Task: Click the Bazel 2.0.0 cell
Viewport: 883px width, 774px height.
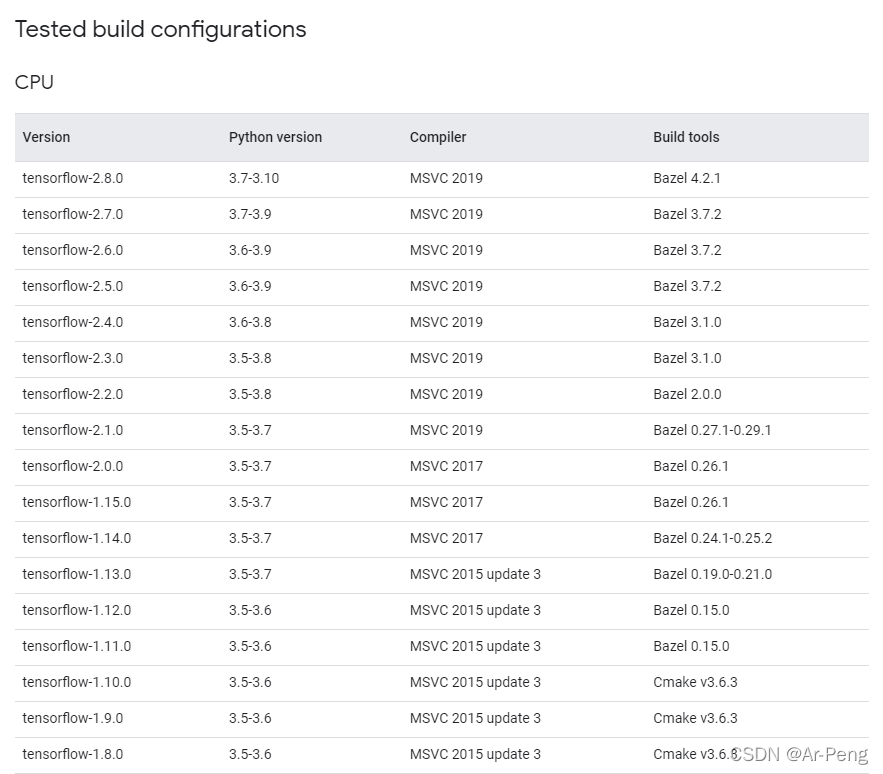Action: pyautogui.click(x=687, y=394)
